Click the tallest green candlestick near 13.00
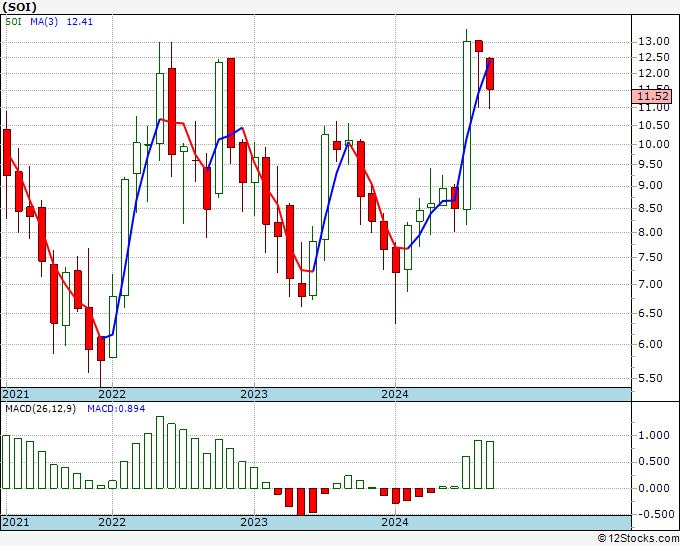The width and height of the screenshot is (680, 546). coord(467,125)
